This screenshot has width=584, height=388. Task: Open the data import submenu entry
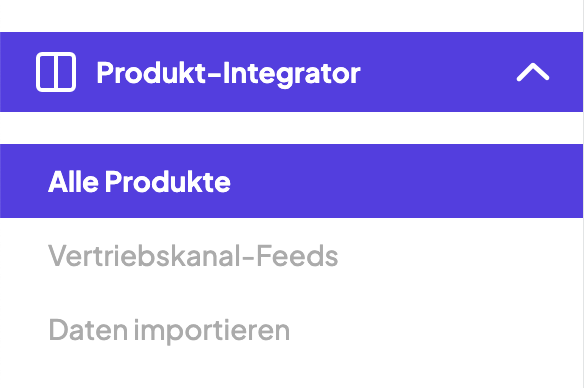coord(169,330)
